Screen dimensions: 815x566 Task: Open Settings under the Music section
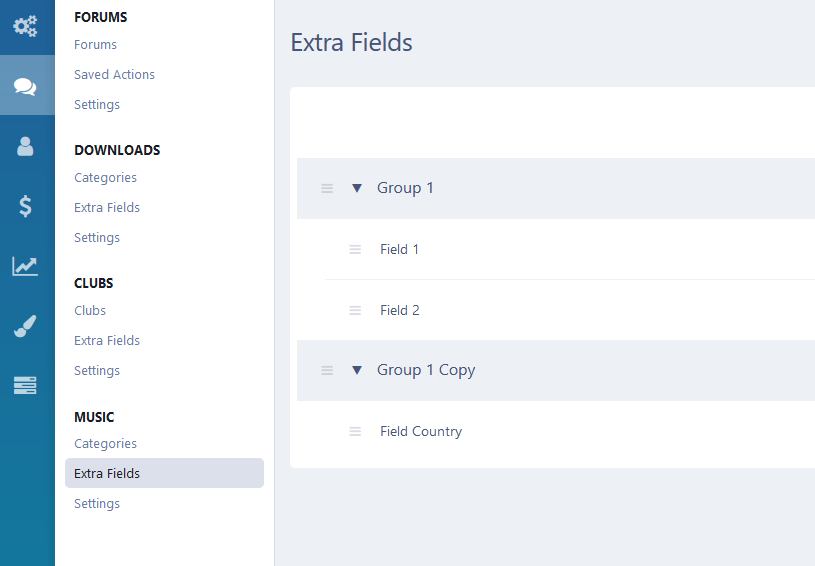(x=97, y=504)
